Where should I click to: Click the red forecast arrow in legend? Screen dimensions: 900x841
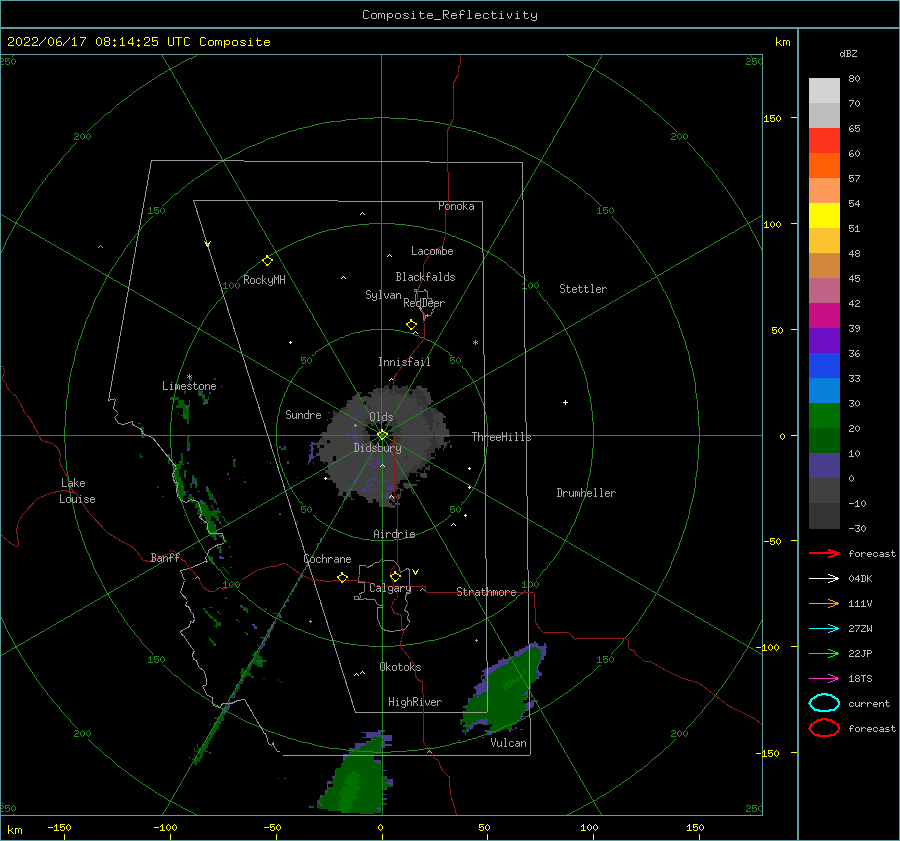click(x=824, y=553)
